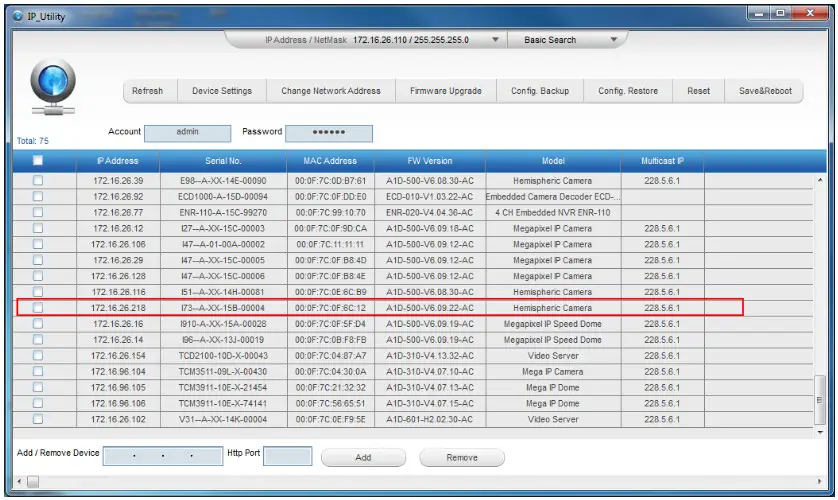838x500 pixels.
Task: Focus the Password input field
Action: point(329,133)
